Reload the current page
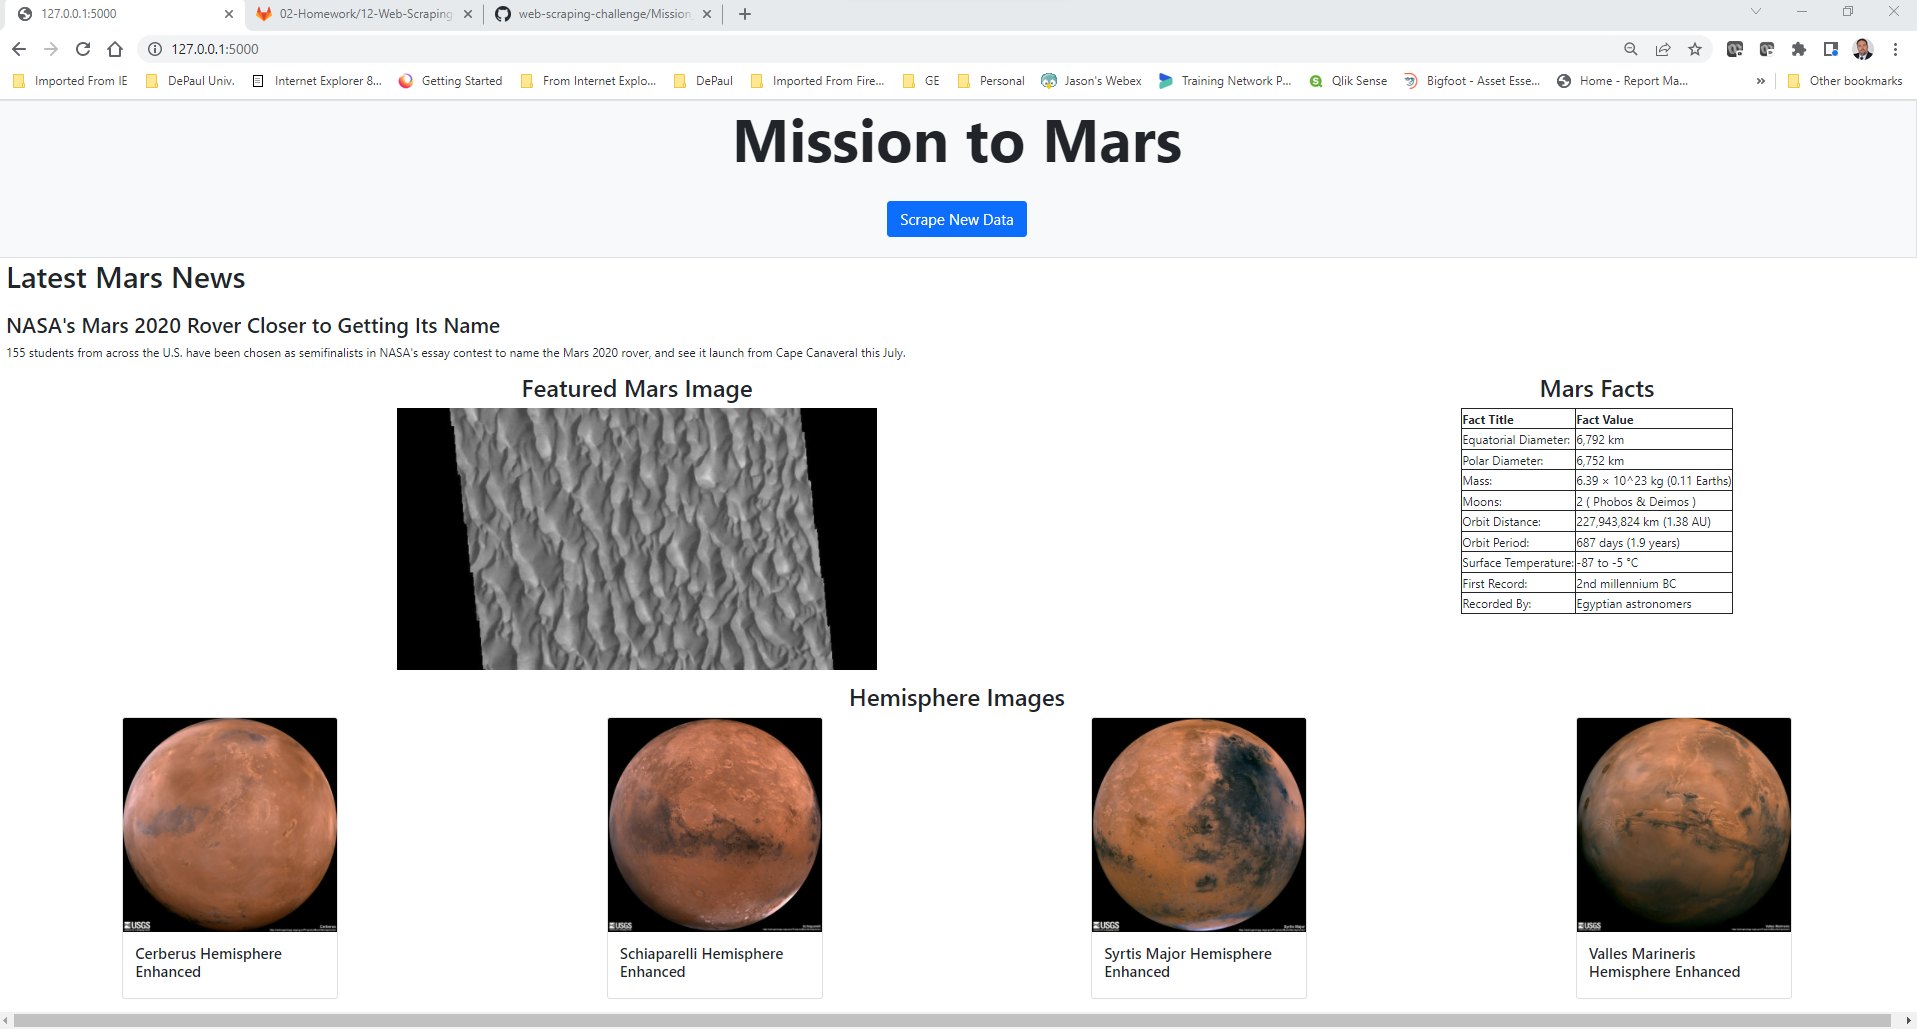 pyautogui.click(x=83, y=48)
